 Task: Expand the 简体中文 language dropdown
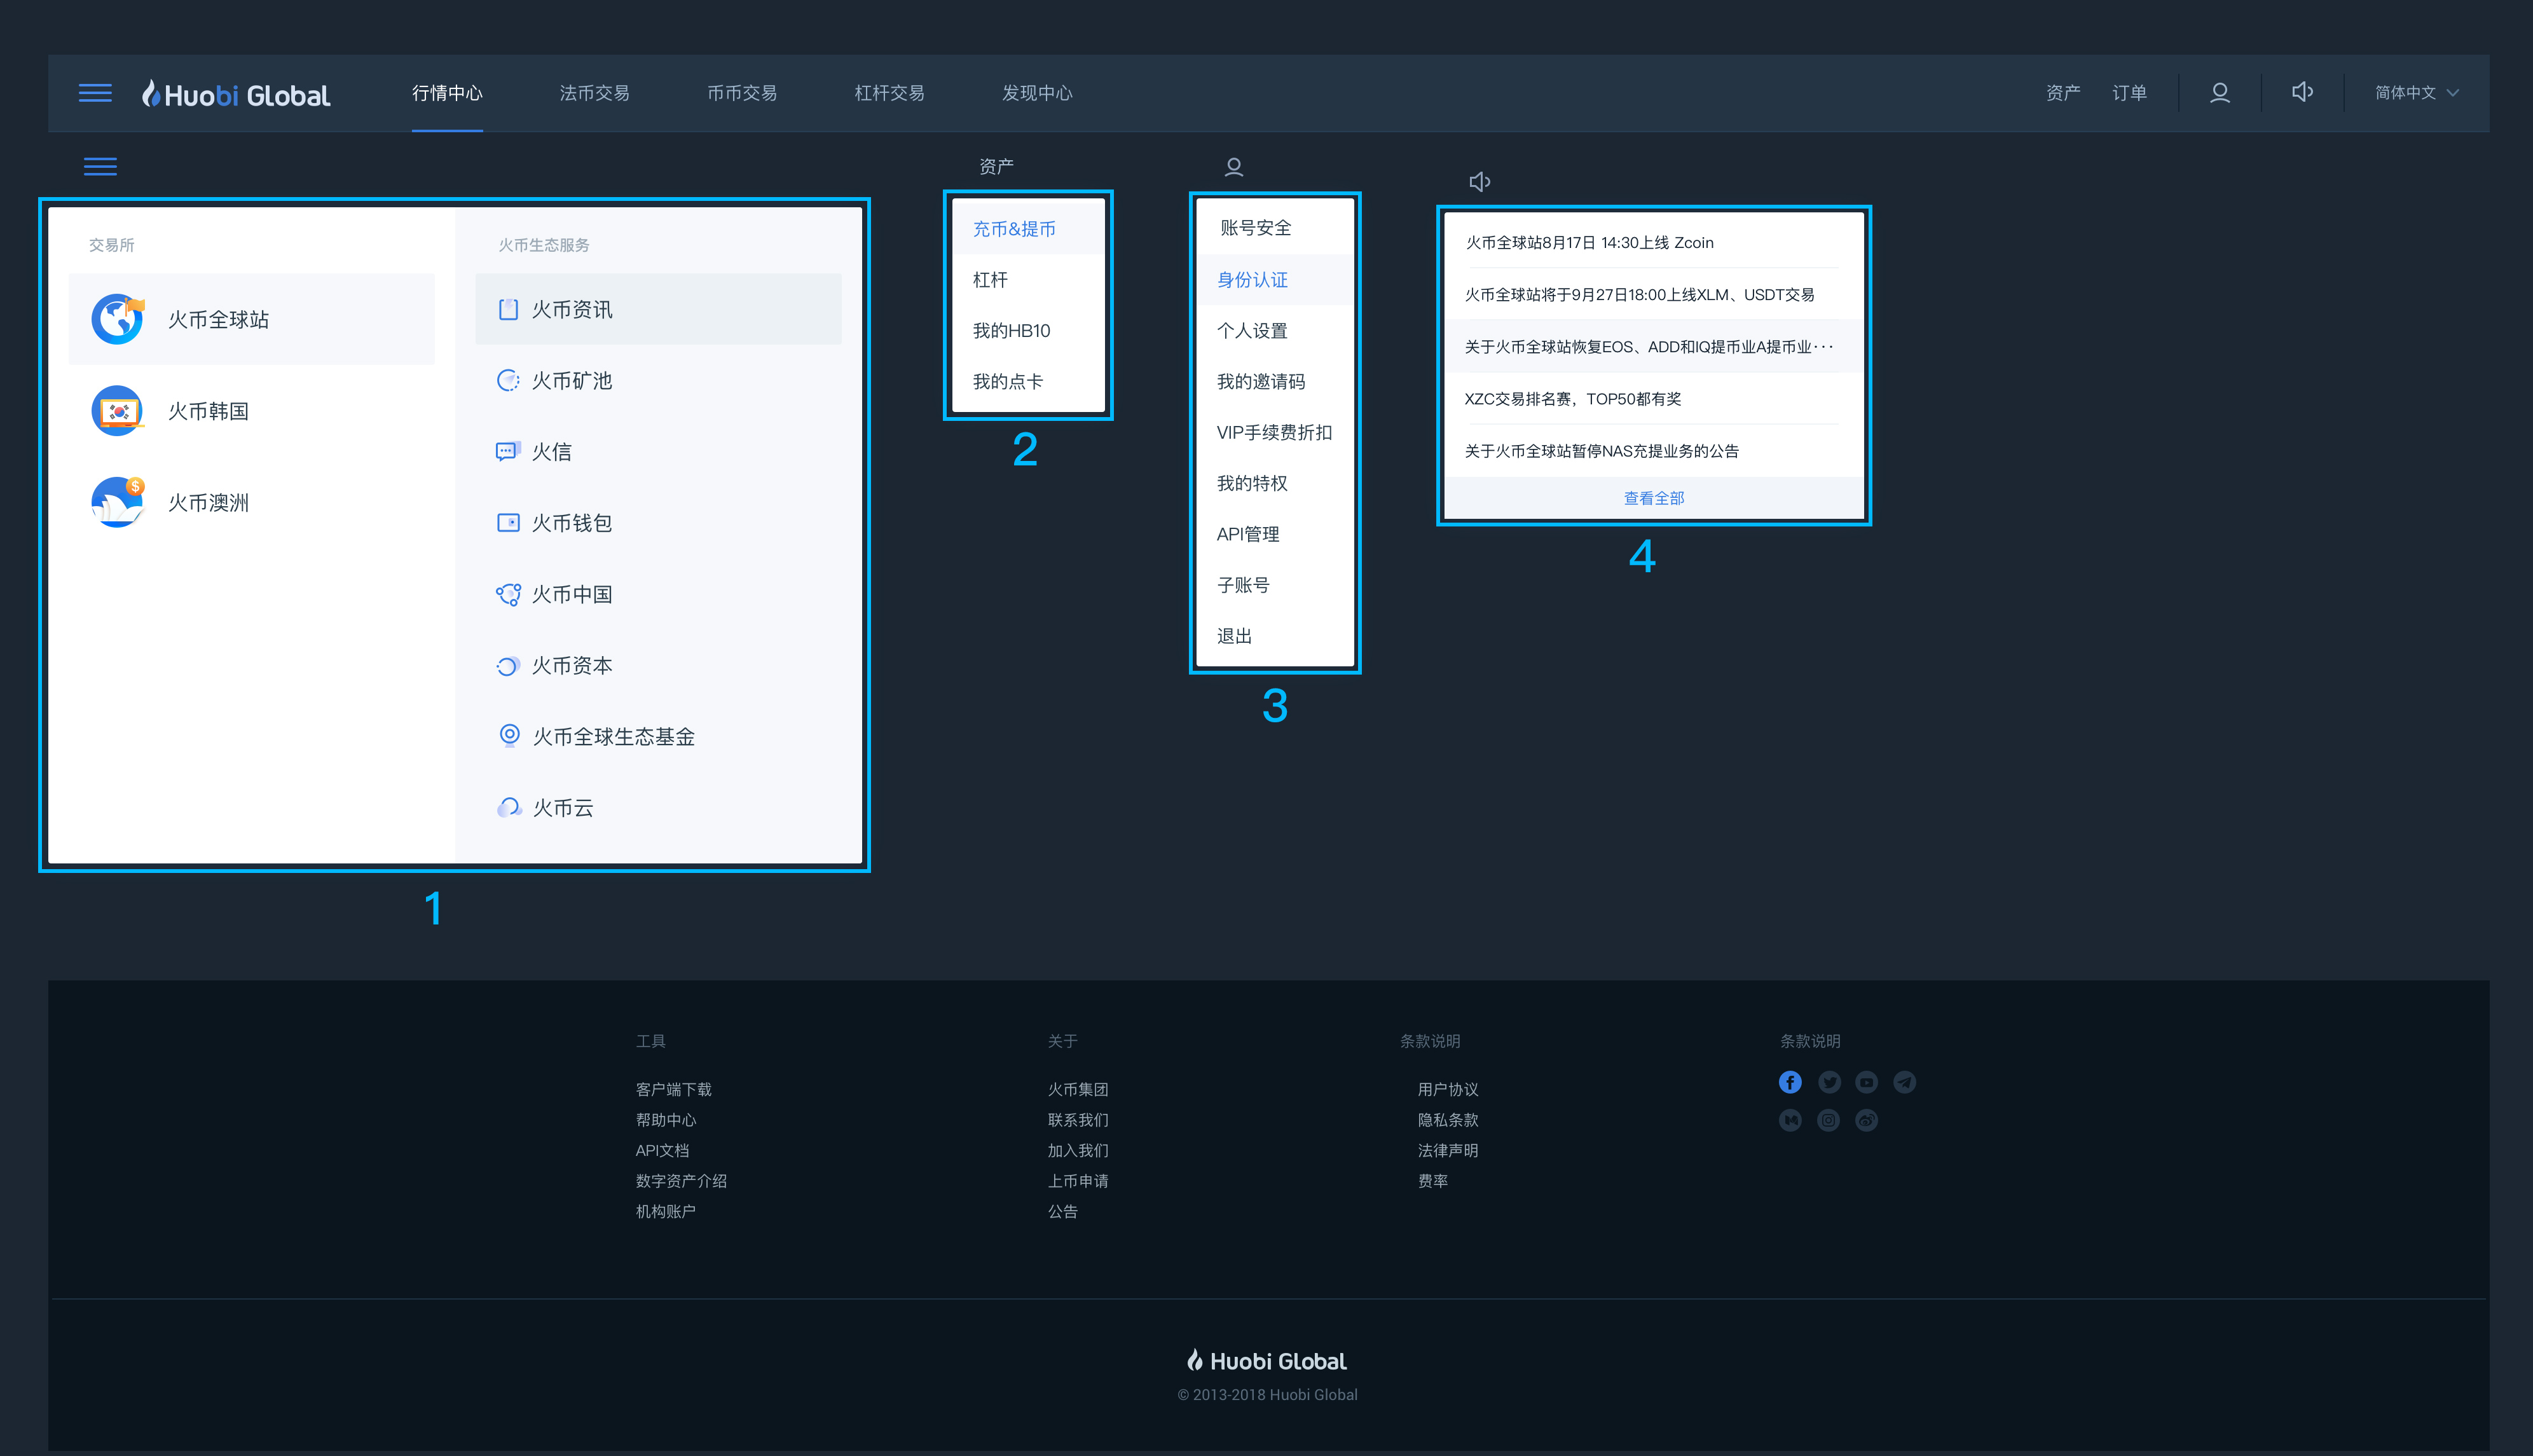point(2416,93)
